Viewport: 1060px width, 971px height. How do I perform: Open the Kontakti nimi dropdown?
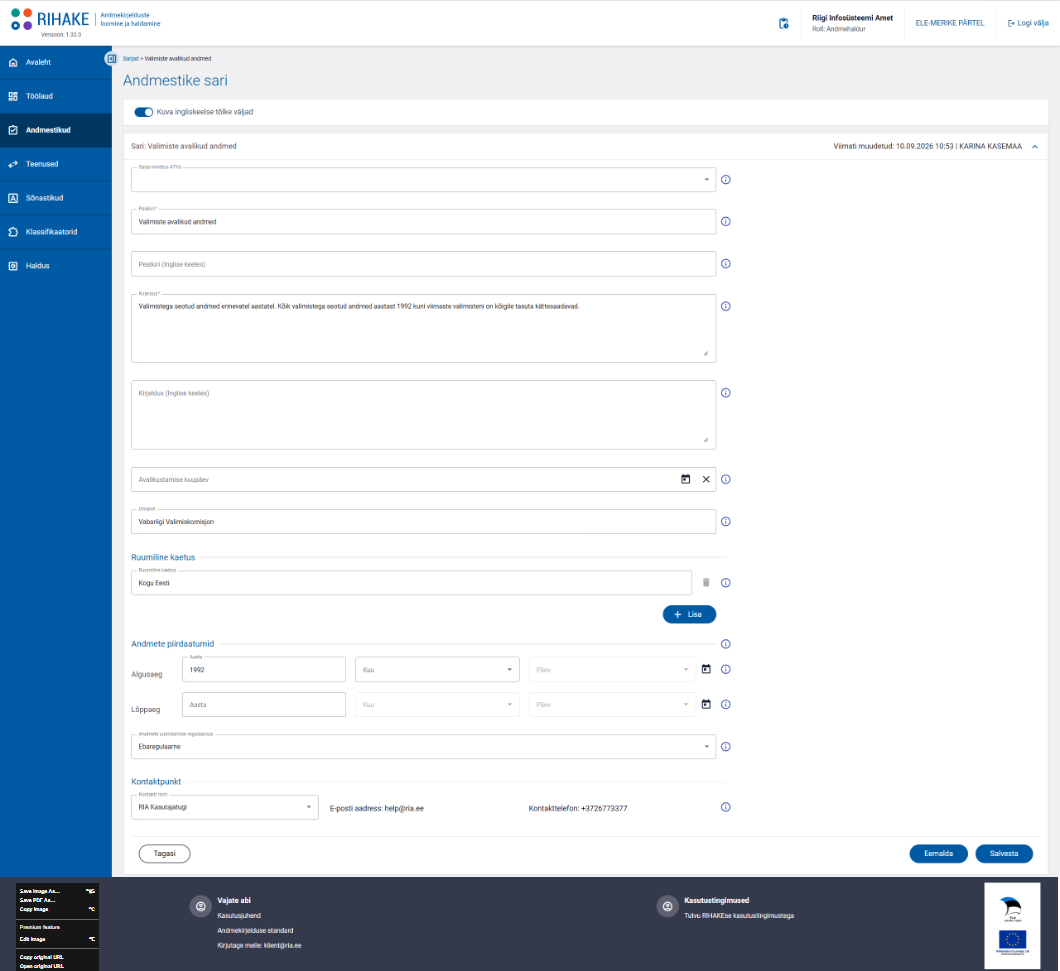[224, 807]
